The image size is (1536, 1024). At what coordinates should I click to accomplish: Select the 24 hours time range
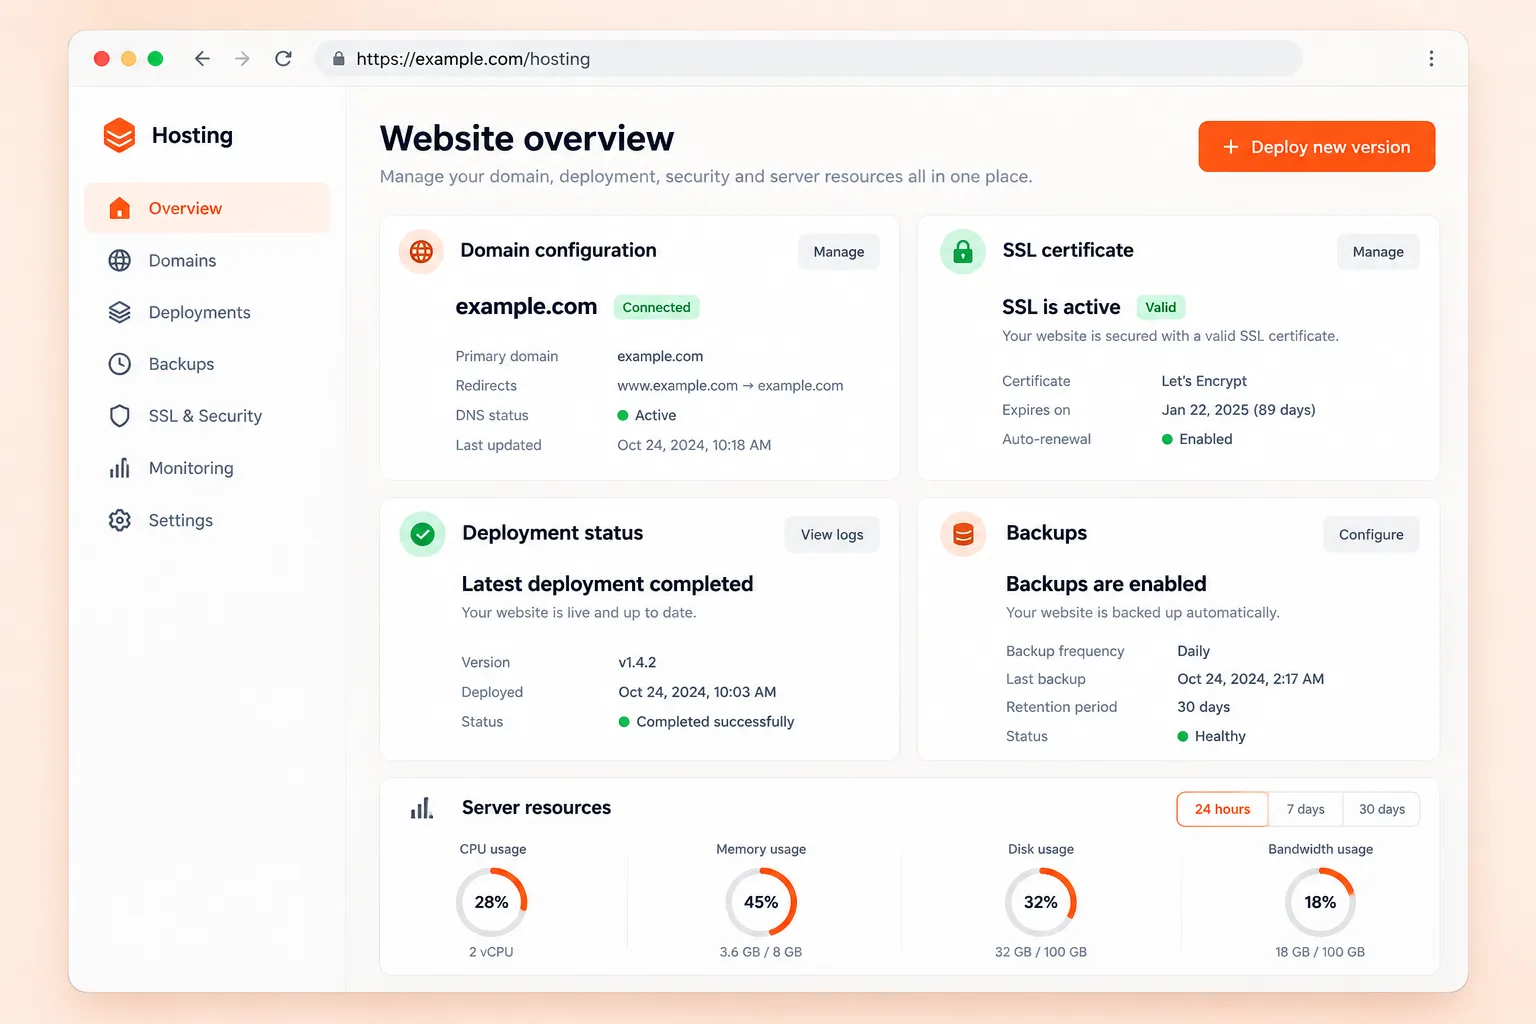(x=1222, y=809)
